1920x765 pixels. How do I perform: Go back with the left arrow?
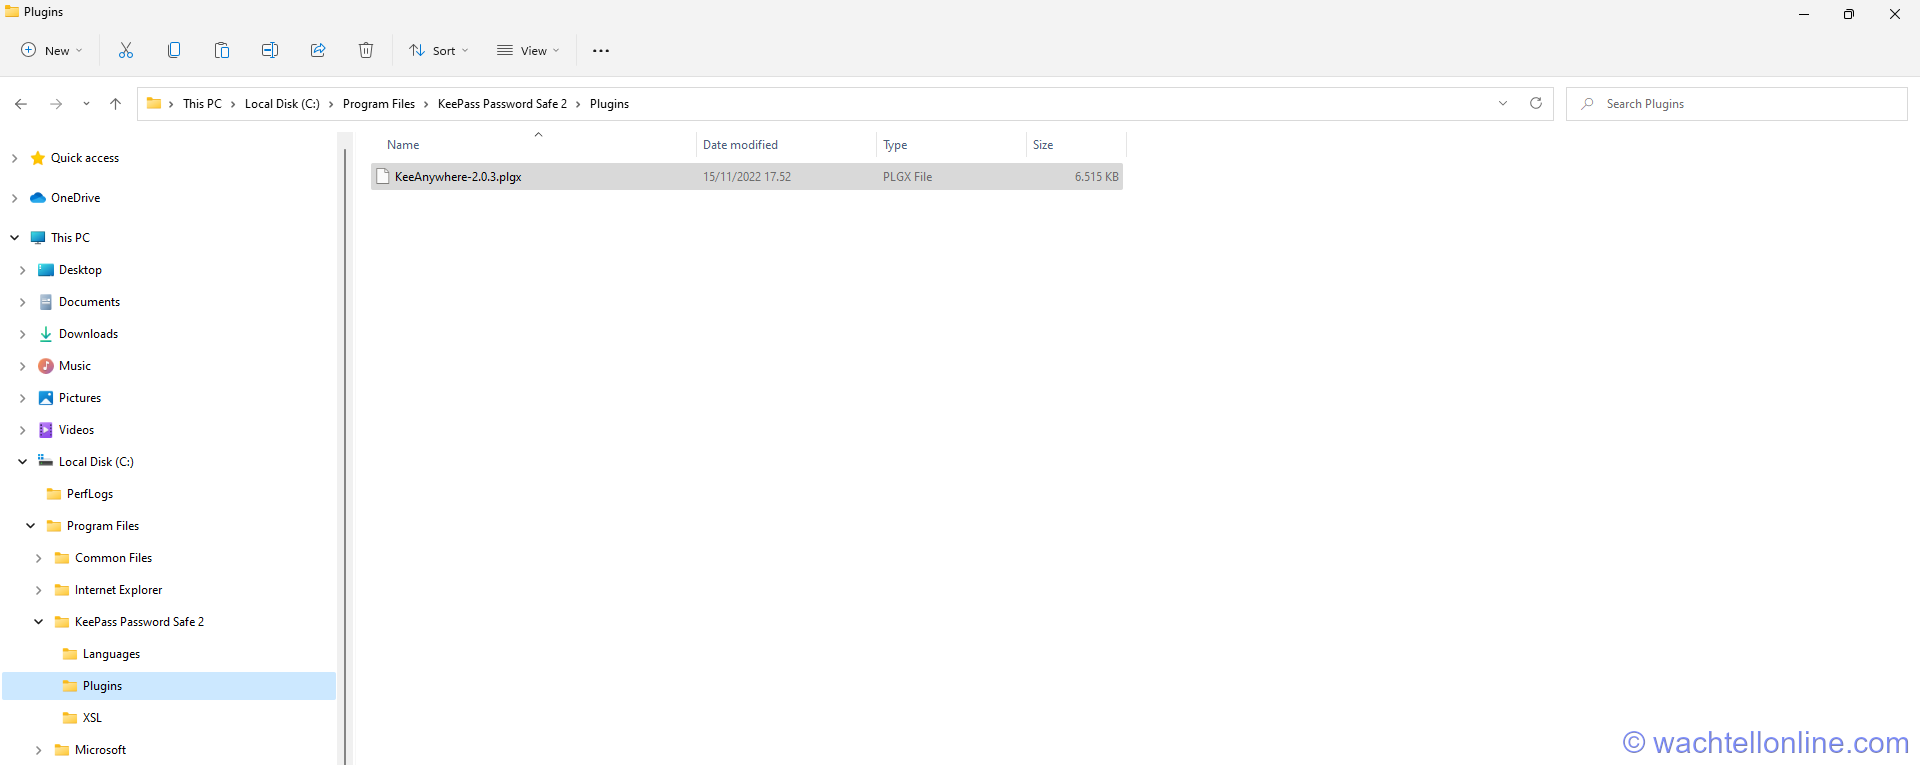coord(21,104)
